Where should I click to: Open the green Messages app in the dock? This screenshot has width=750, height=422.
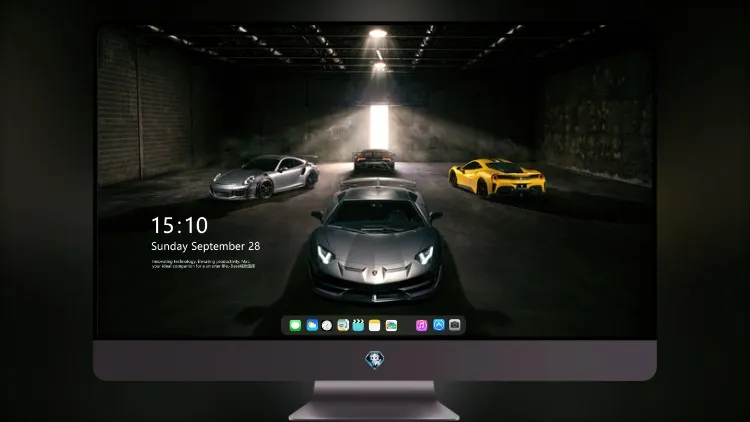tap(295, 325)
